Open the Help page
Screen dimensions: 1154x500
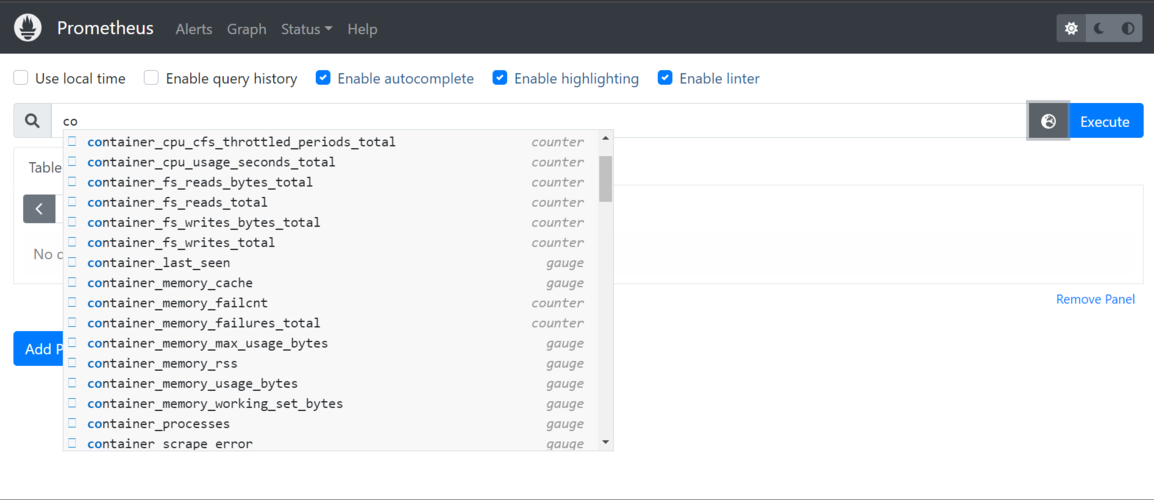362,29
